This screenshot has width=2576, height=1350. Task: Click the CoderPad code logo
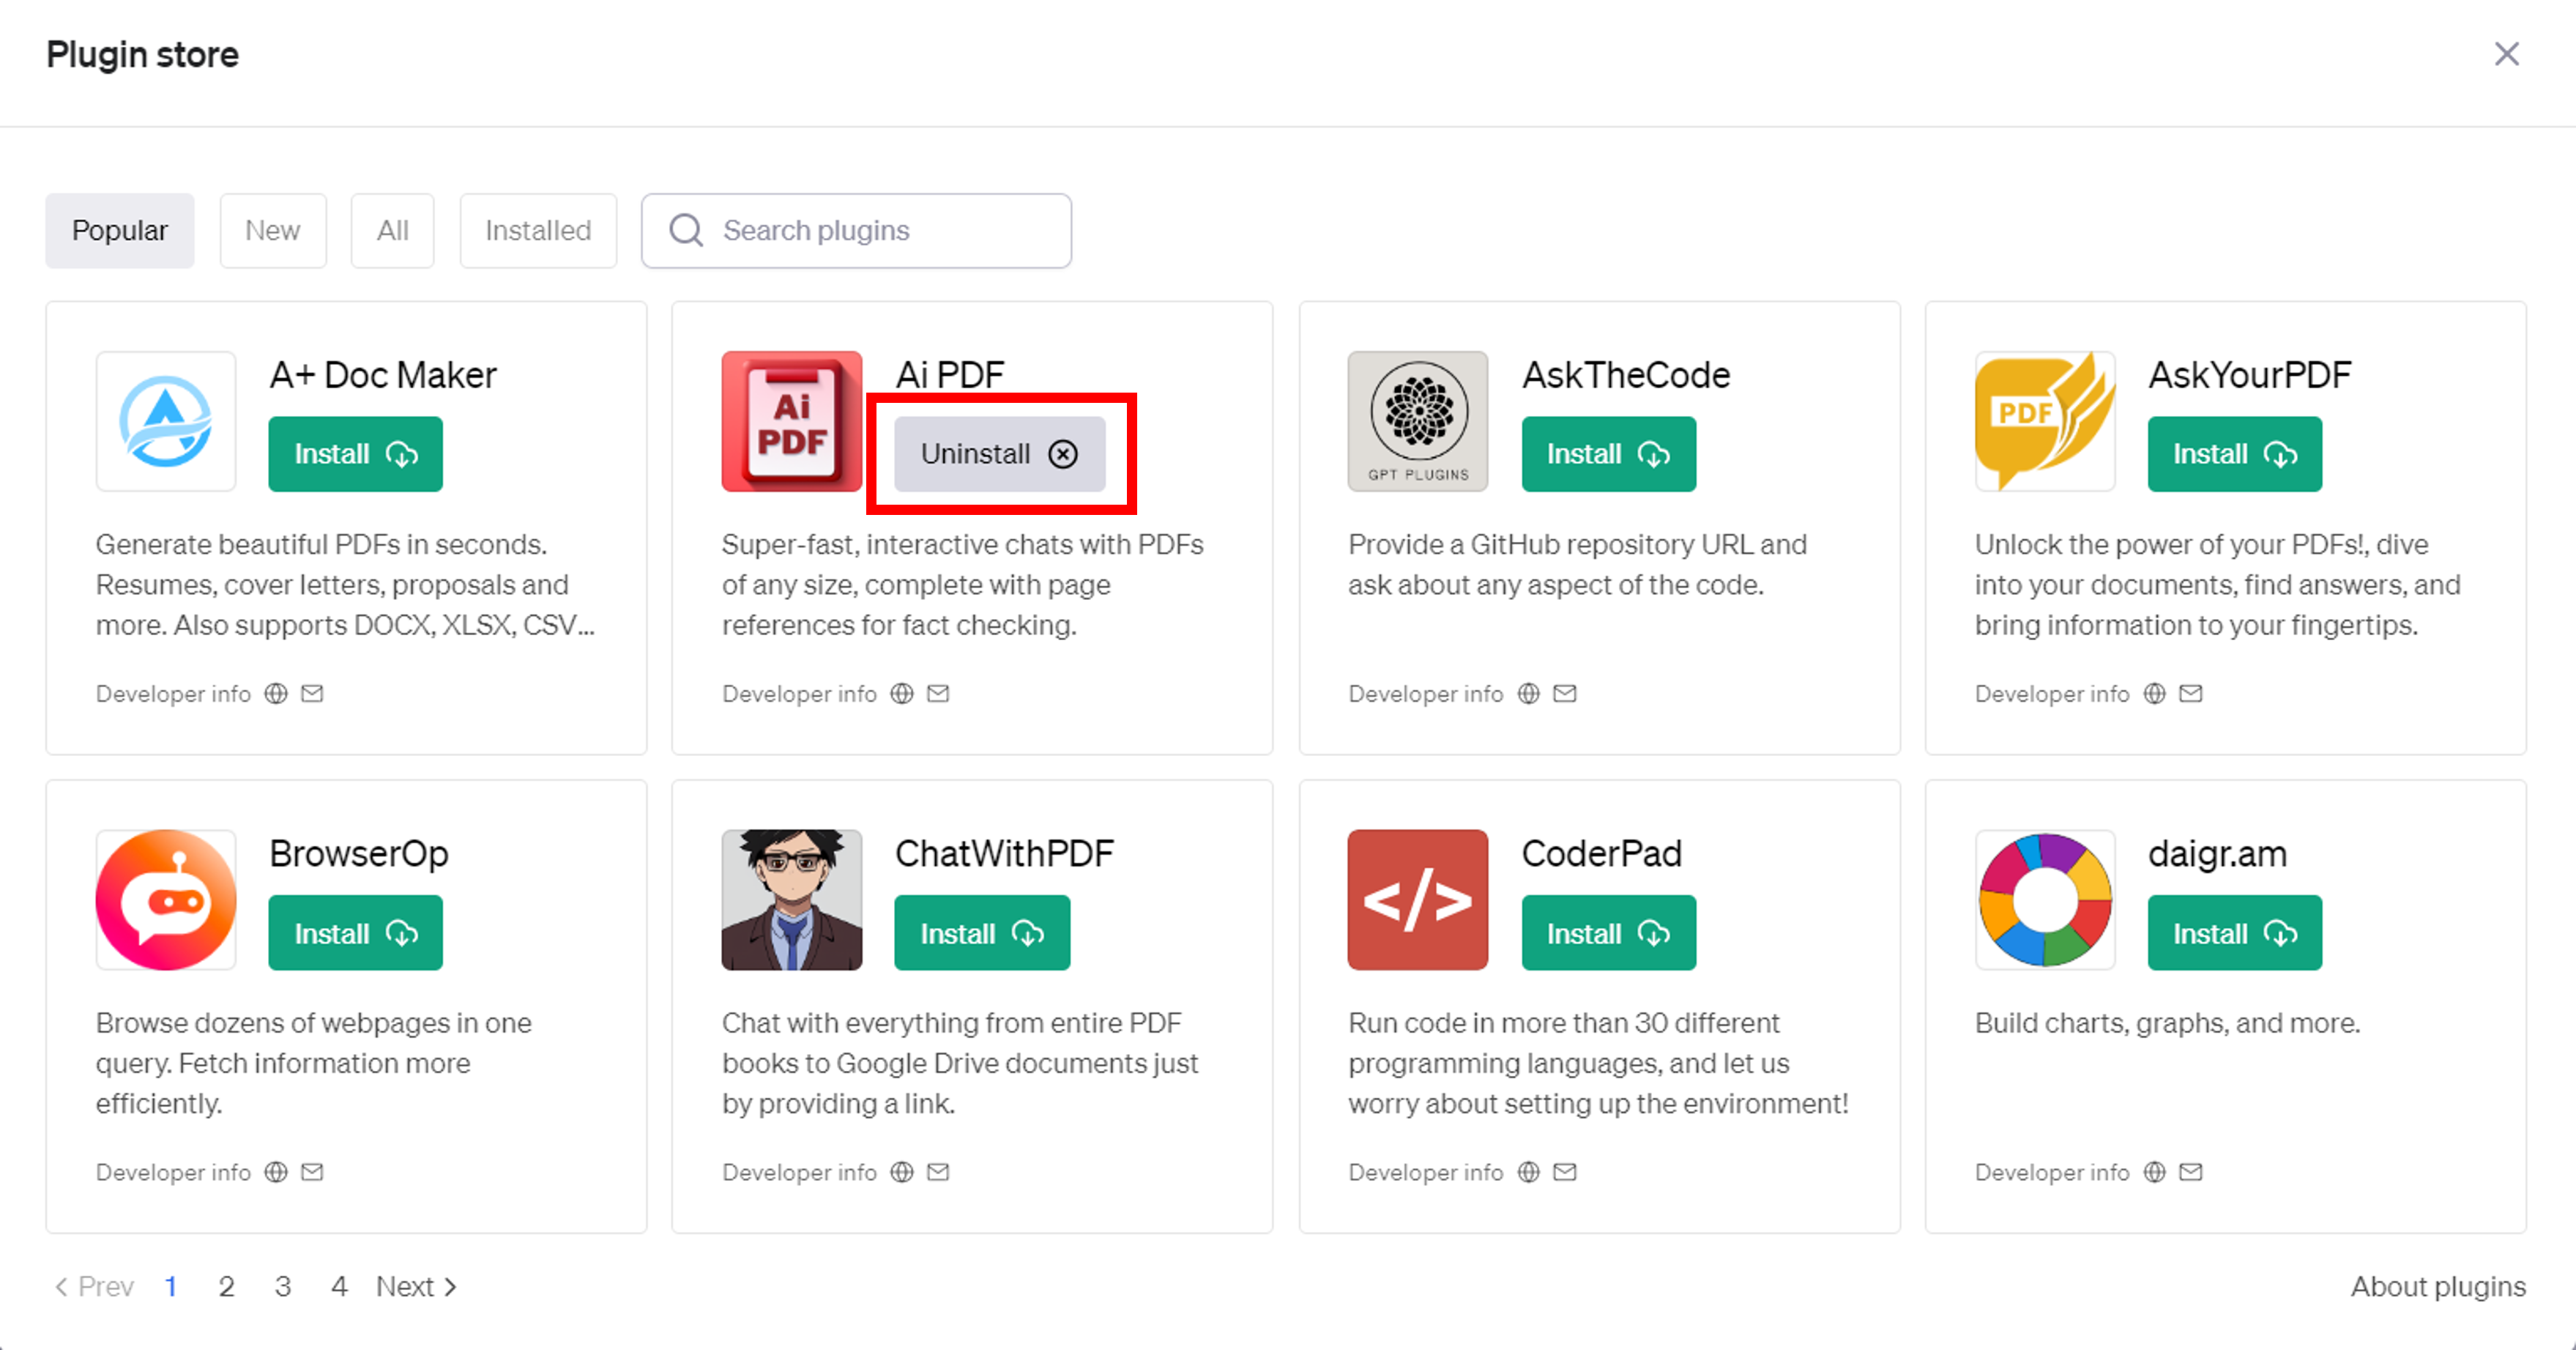point(1418,900)
